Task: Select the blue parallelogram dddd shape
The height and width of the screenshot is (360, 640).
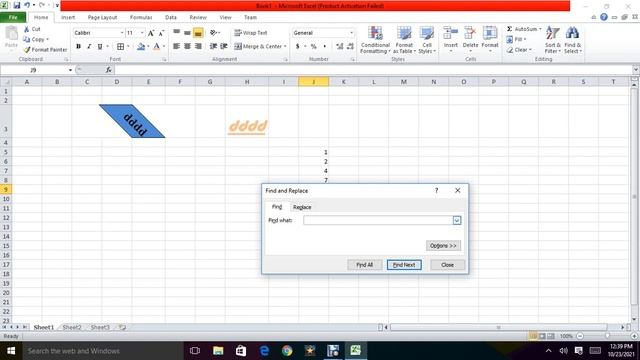Action: [132, 121]
